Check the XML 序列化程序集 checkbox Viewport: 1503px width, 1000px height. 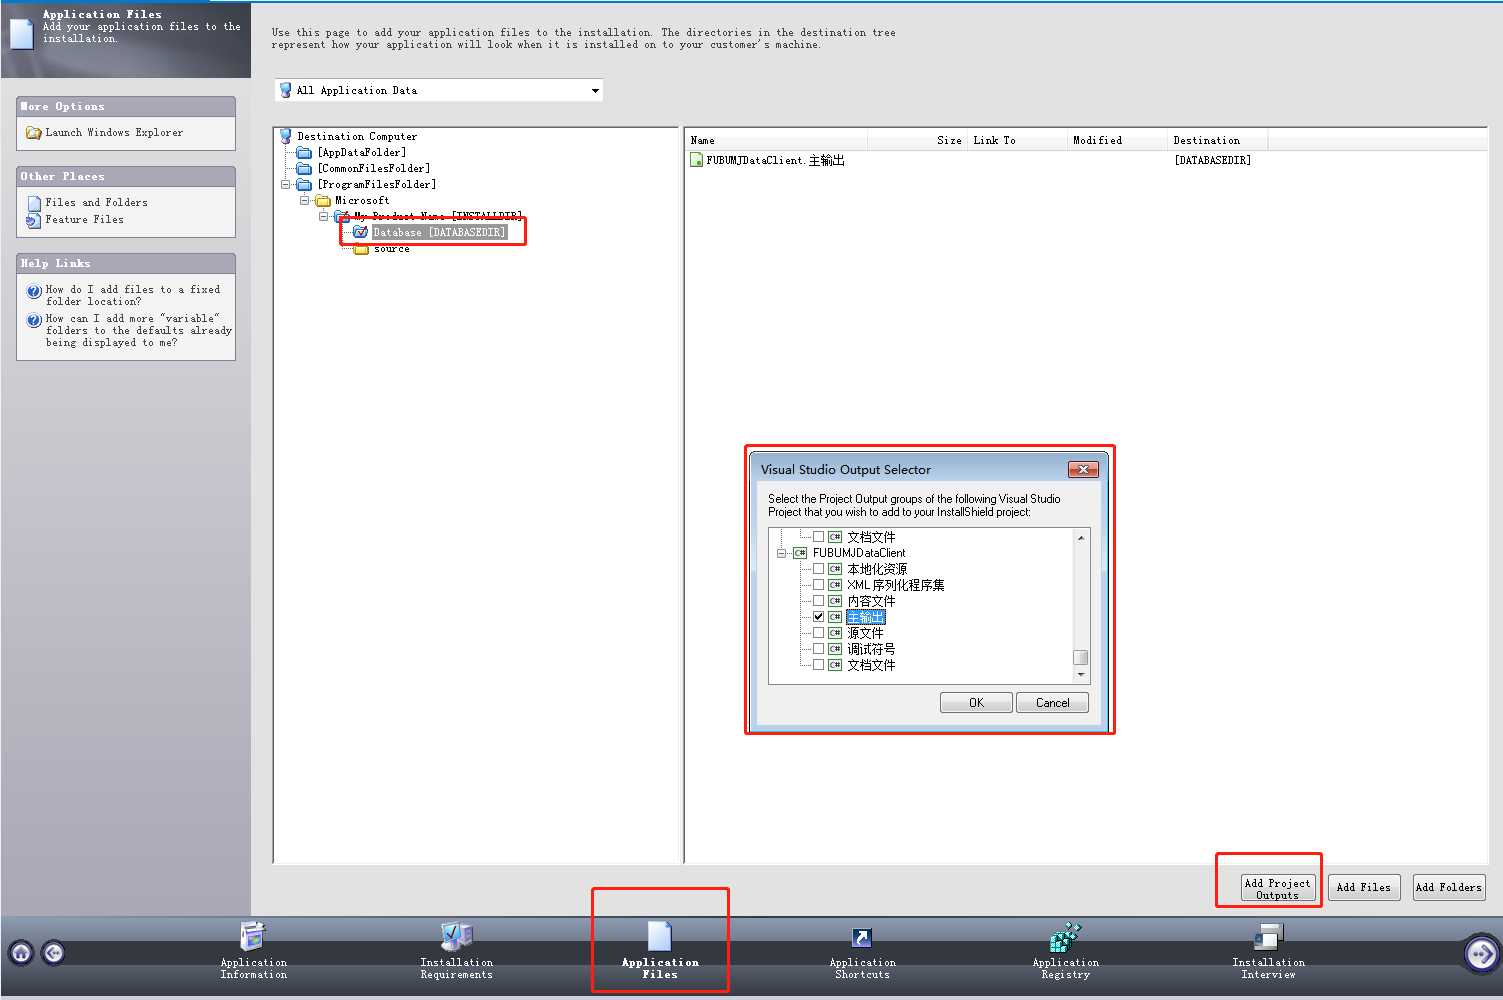click(x=818, y=585)
